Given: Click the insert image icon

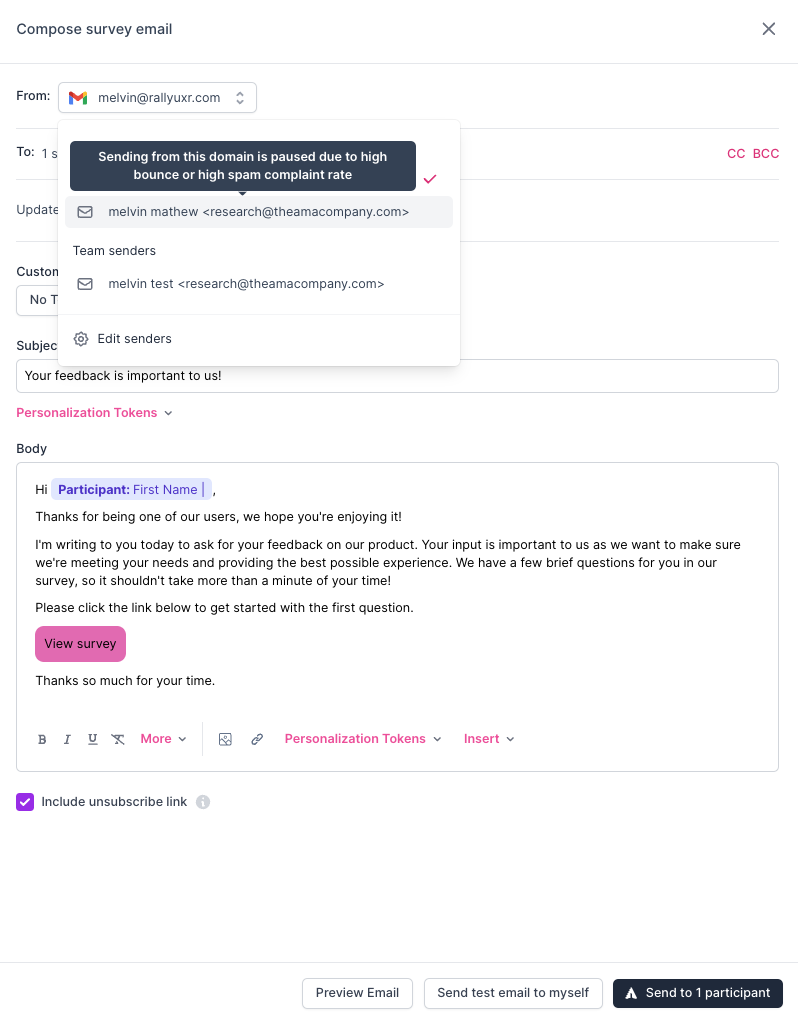Looking at the screenshot, I should (x=225, y=739).
